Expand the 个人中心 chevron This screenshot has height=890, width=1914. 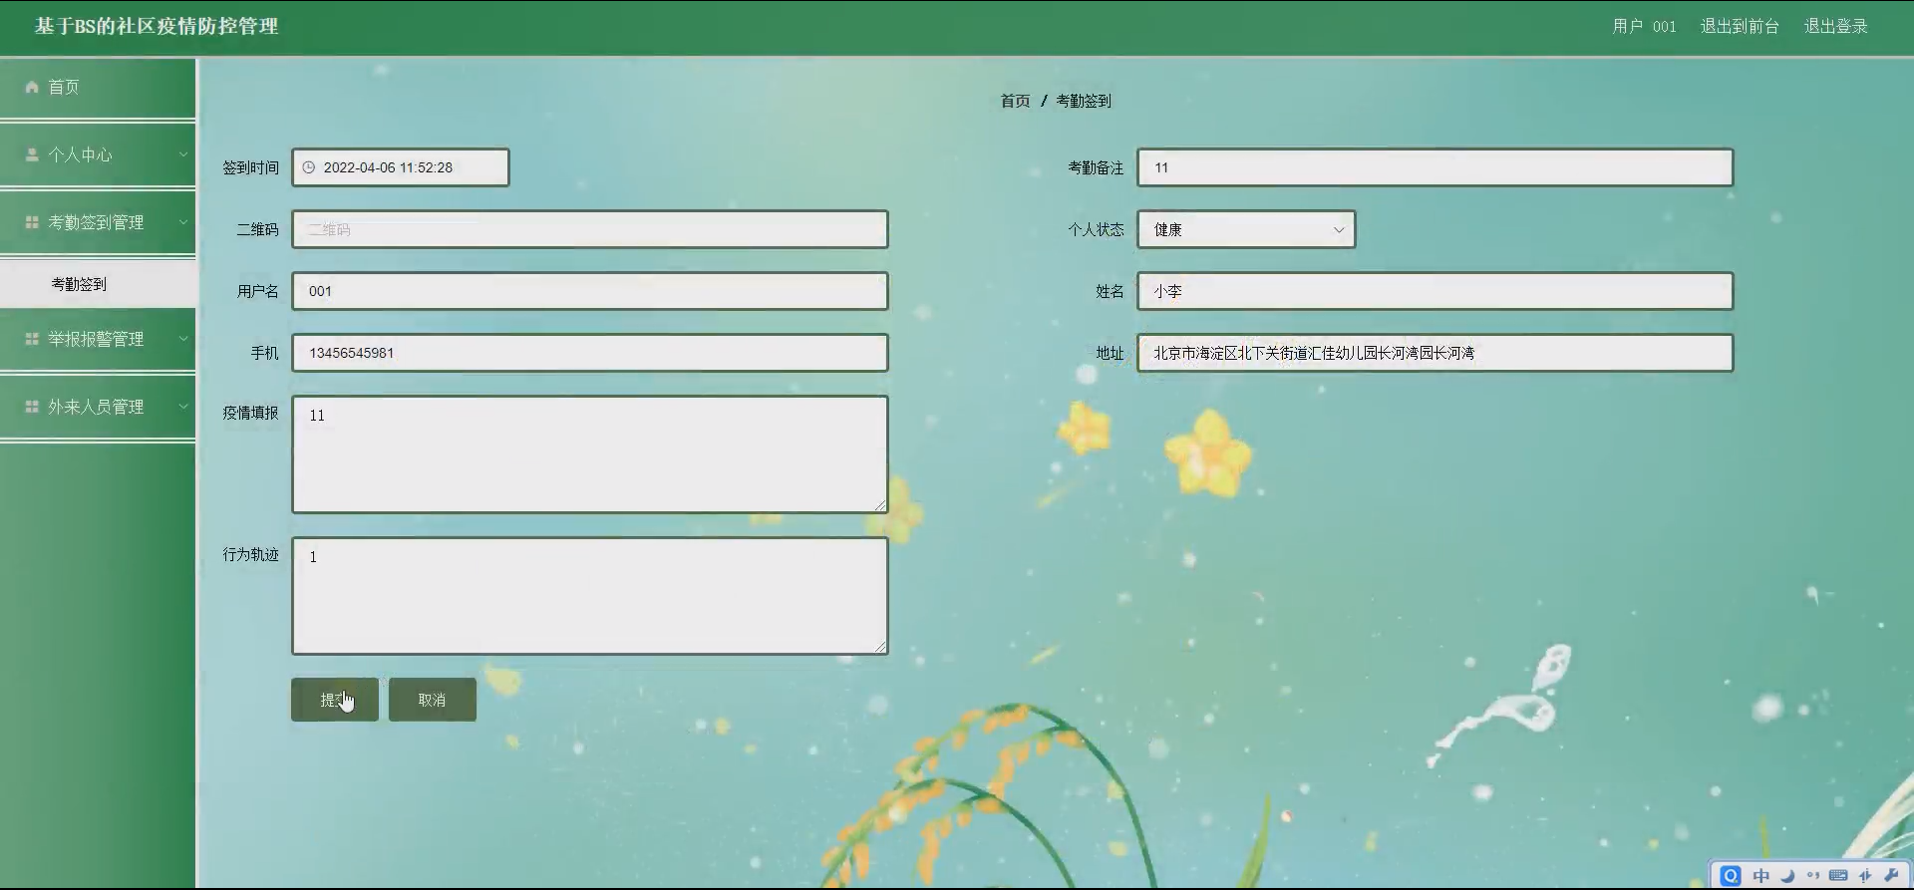pos(183,155)
